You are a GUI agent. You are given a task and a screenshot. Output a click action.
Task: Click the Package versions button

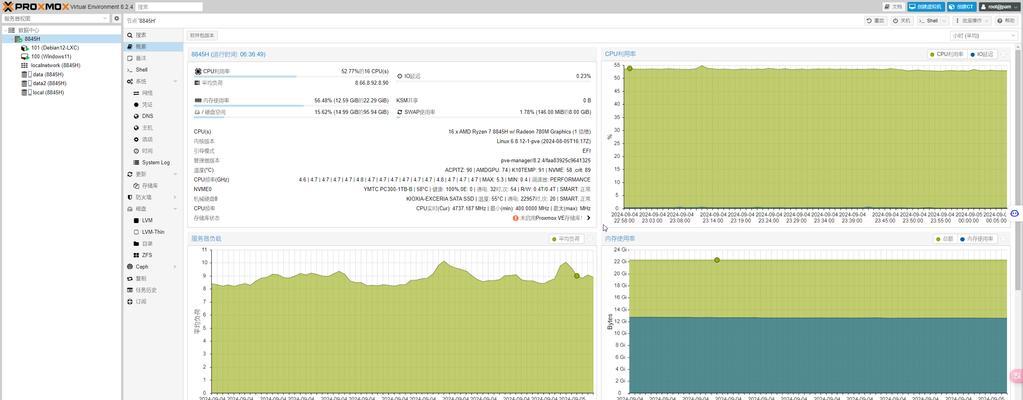coord(202,35)
